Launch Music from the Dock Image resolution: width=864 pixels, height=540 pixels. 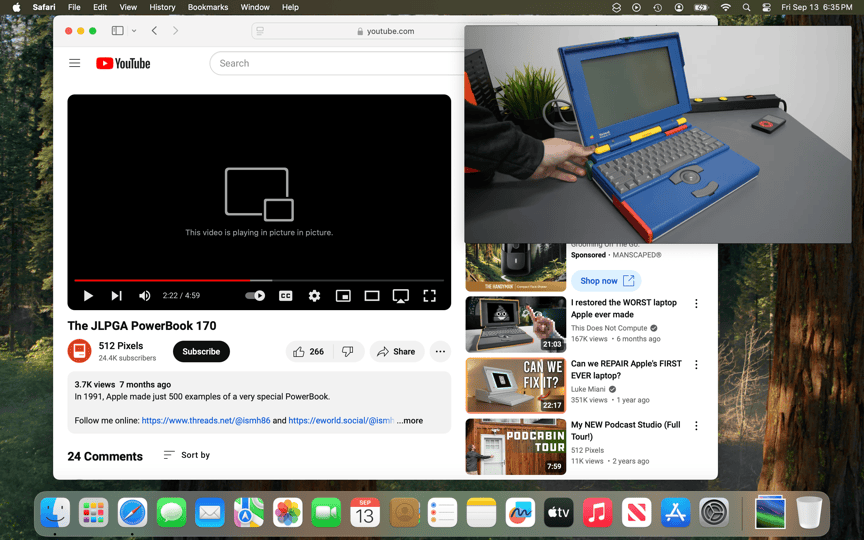598,512
